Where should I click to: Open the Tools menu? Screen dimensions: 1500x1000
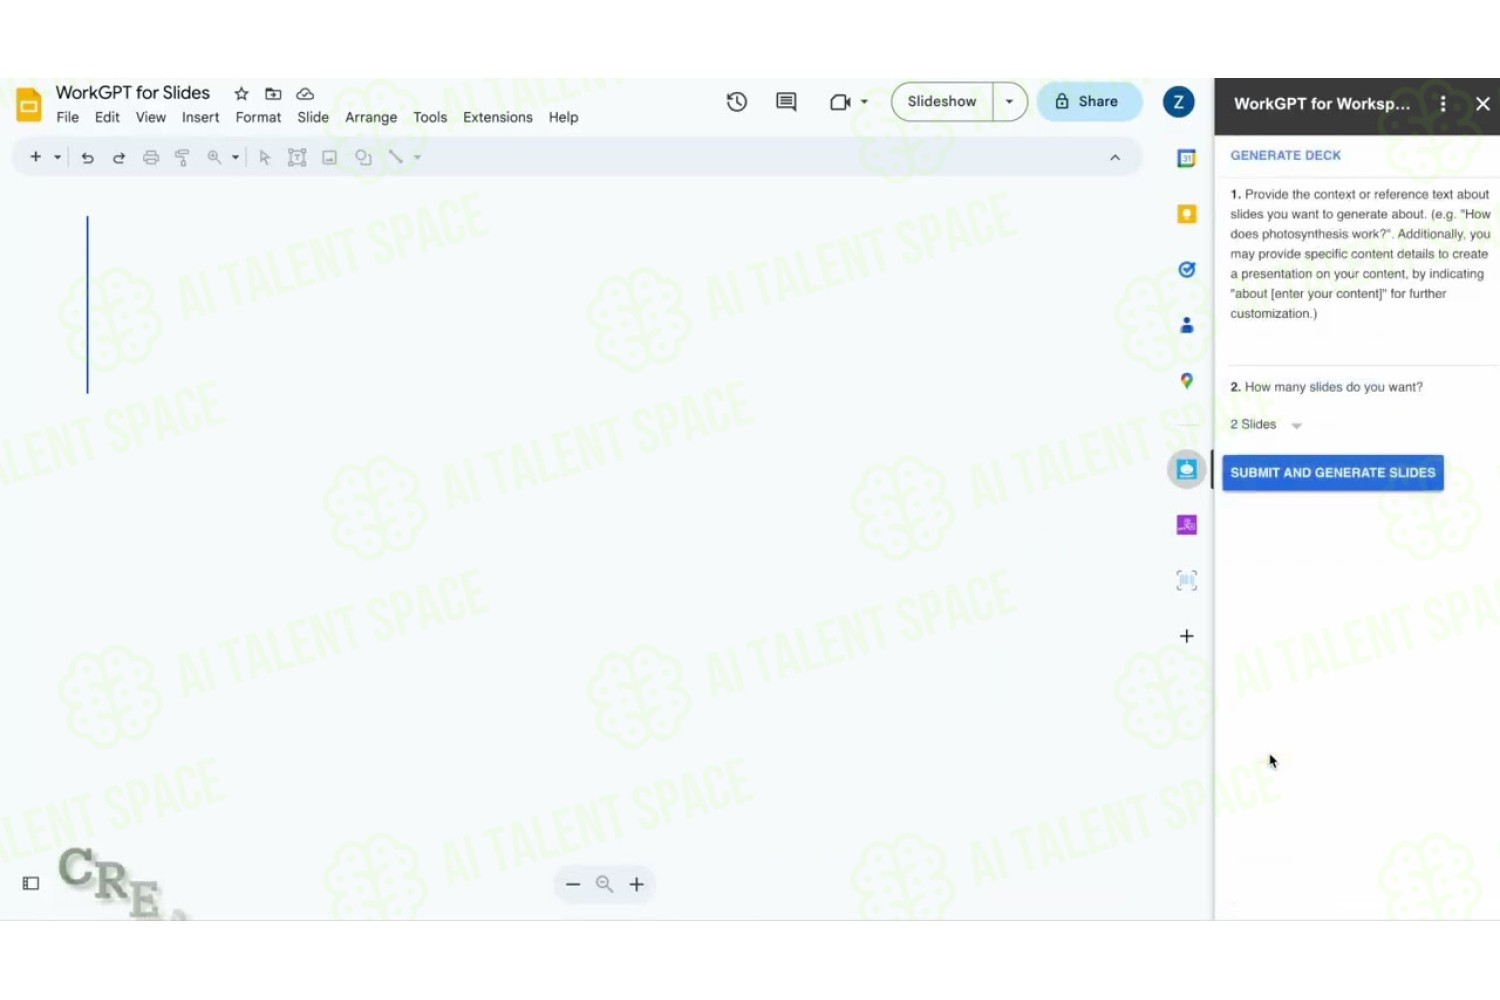coord(430,117)
